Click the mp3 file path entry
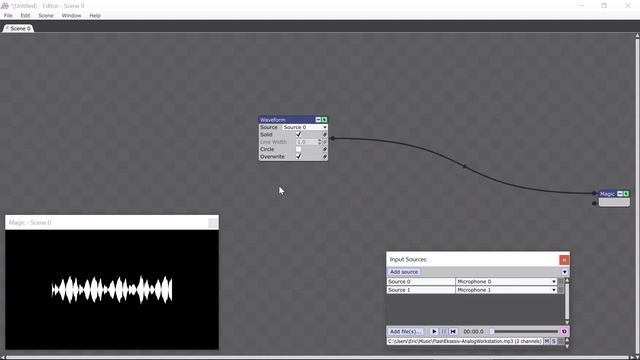Image resolution: width=640 pixels, height=360 pixels. point(465,341)
